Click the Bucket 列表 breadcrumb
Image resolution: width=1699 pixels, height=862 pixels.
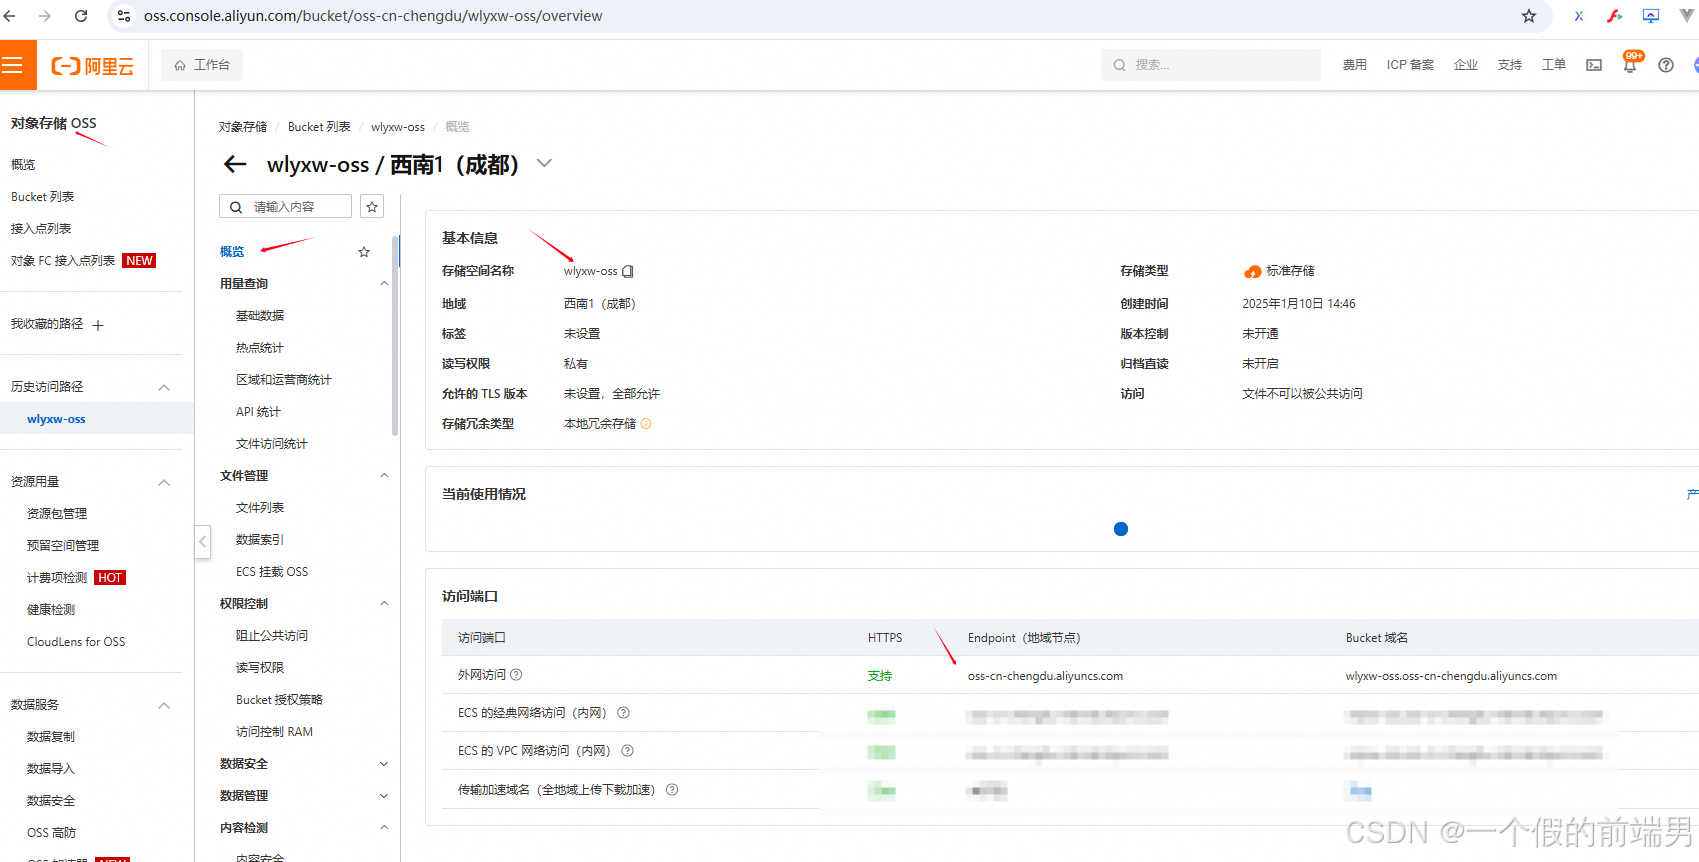pos(319,127)
